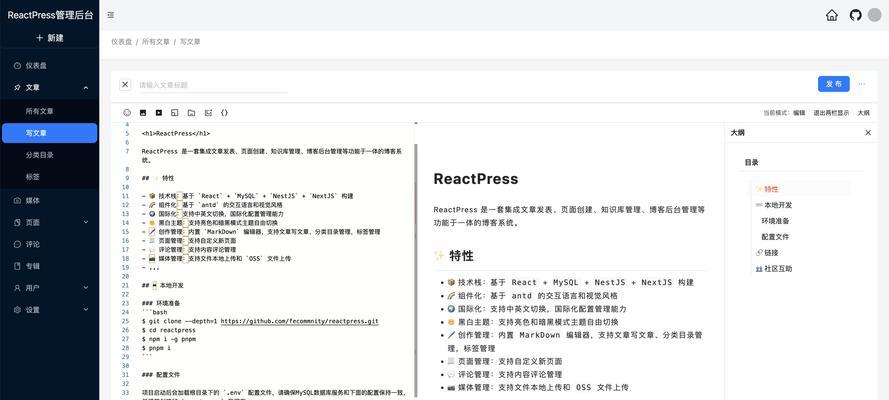Screen dimensions: 889x400
Task: Click the sixth editor toolbar icon
Action: (208, 113)
